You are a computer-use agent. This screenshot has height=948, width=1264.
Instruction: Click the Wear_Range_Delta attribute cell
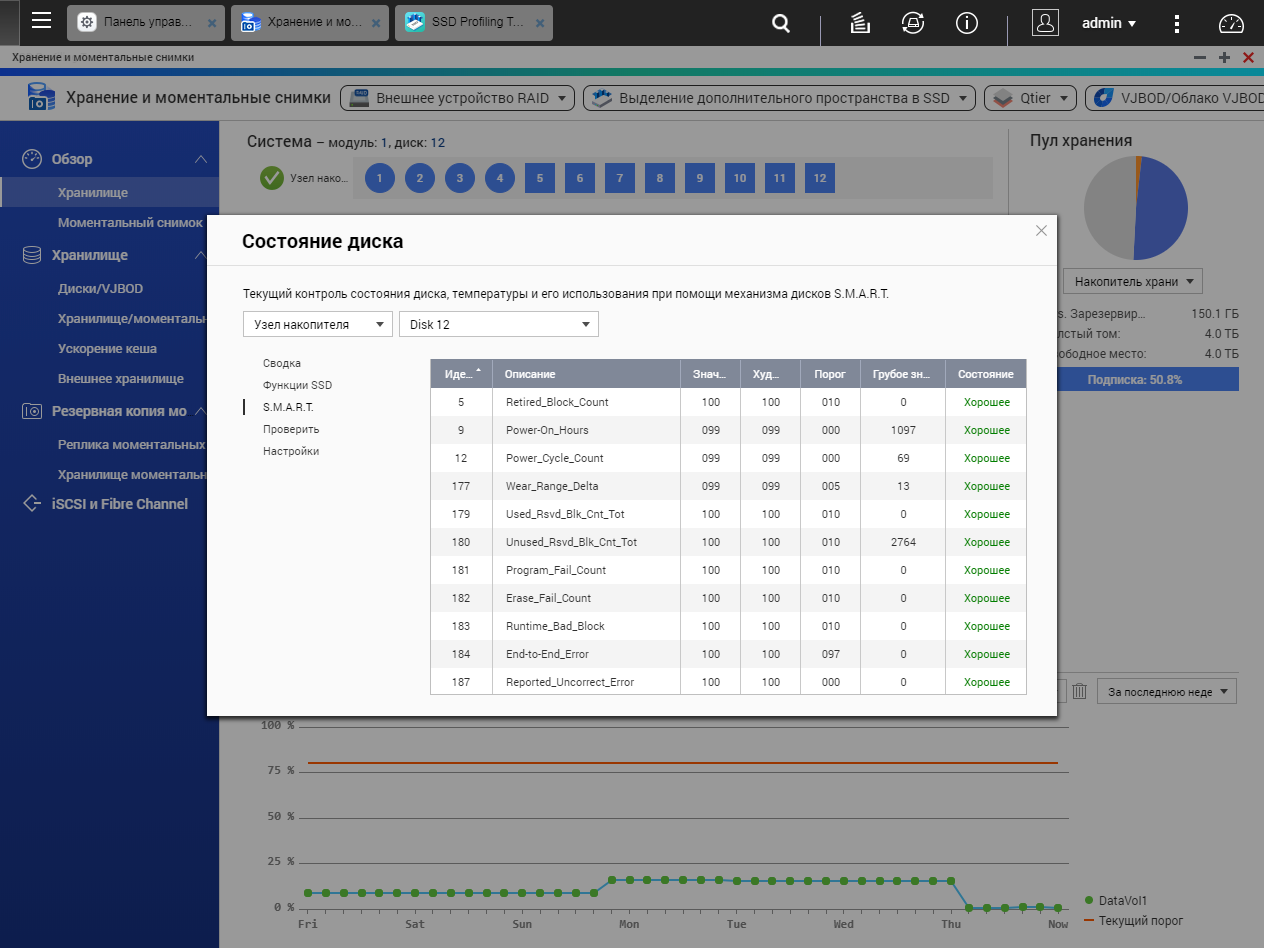coord(586,486)
